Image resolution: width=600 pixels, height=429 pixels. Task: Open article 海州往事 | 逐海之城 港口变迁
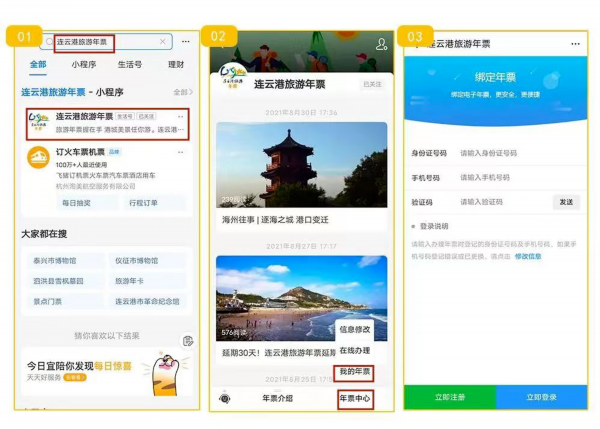pyautogui.click(x=275, y=220)
